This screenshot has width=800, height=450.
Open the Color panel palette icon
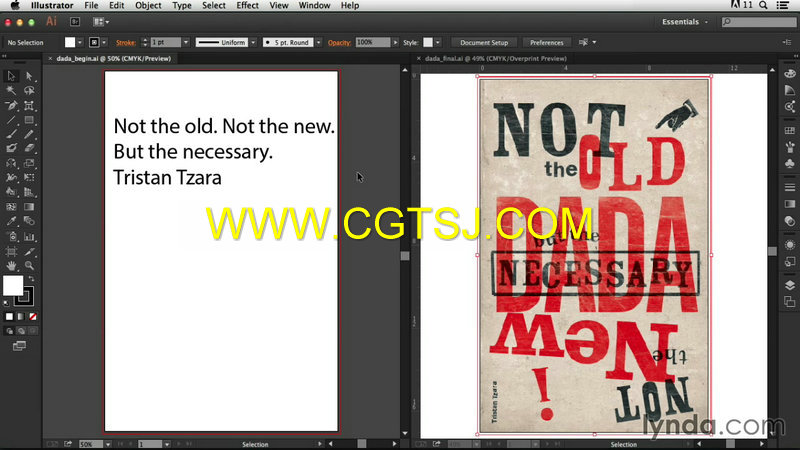pyautogui.click(x=790, y=73)
